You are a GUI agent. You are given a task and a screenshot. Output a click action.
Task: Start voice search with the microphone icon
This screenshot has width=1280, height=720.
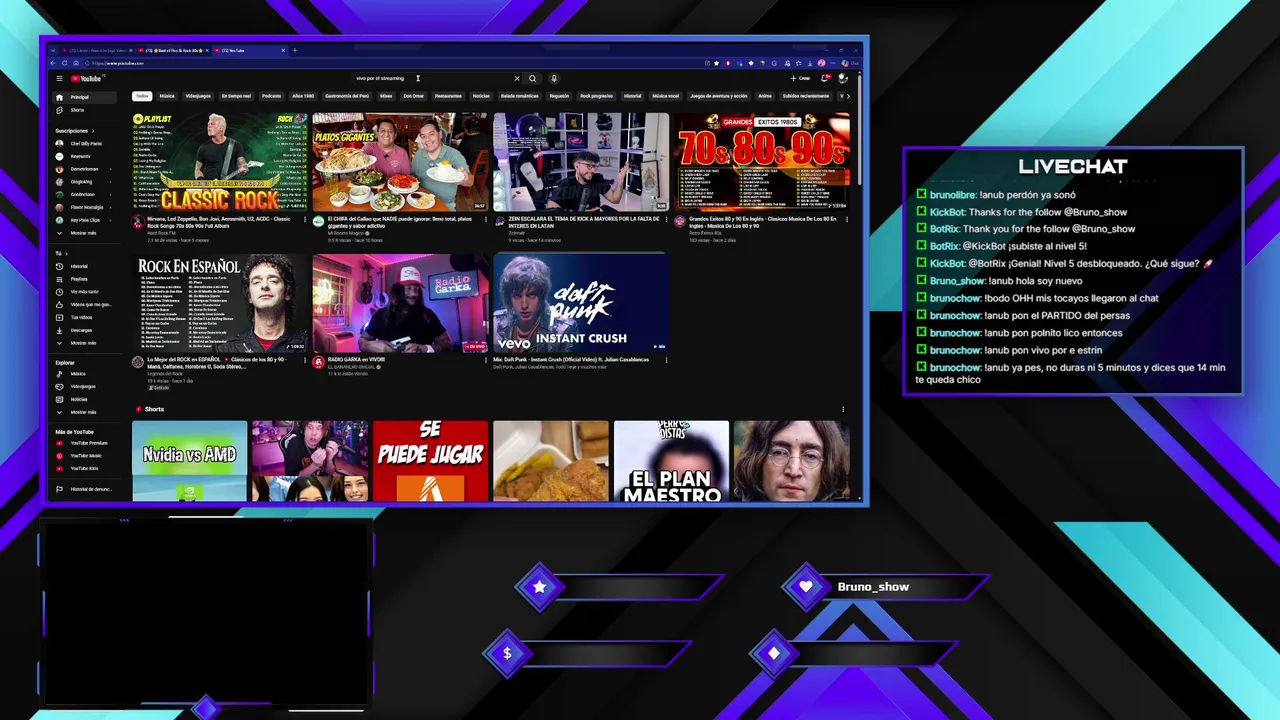tap(554, 79)
